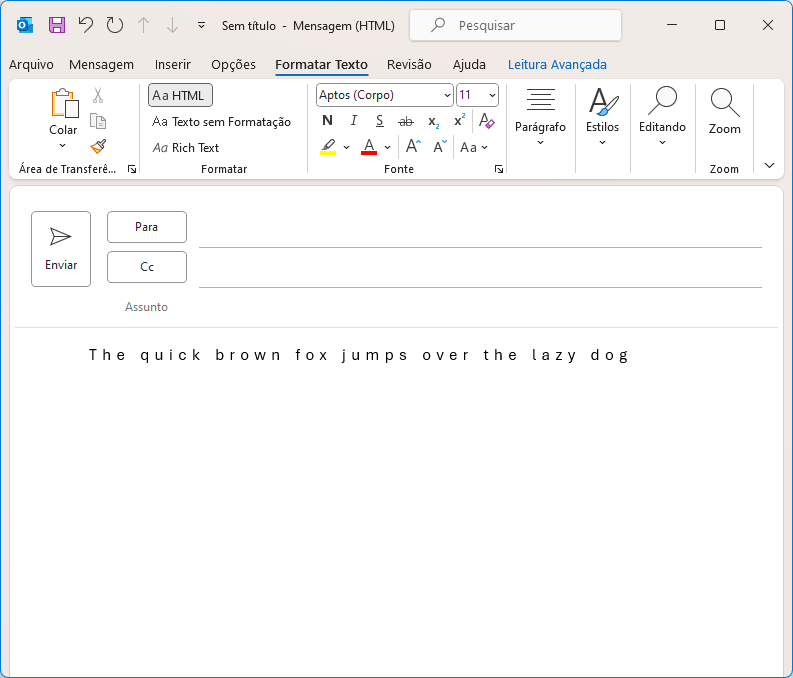The width and height of the screenshot is (793, 678).
Task: Click the Cut scissors icon
Action: tap(98, 95)
